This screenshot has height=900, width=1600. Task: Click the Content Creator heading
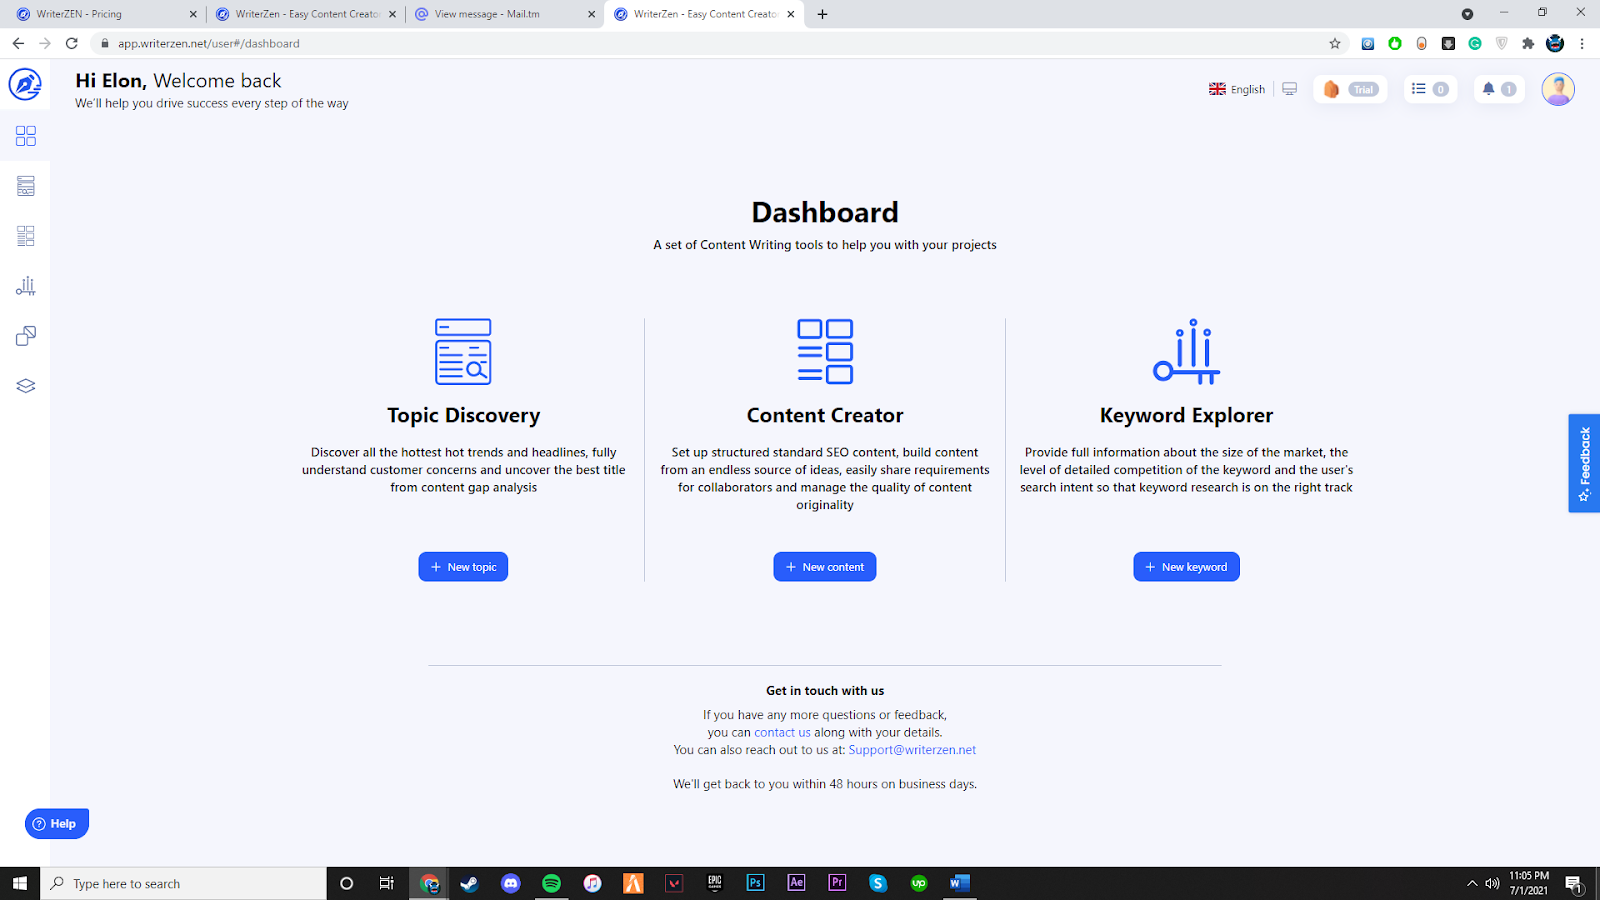[x=825, y=415]
